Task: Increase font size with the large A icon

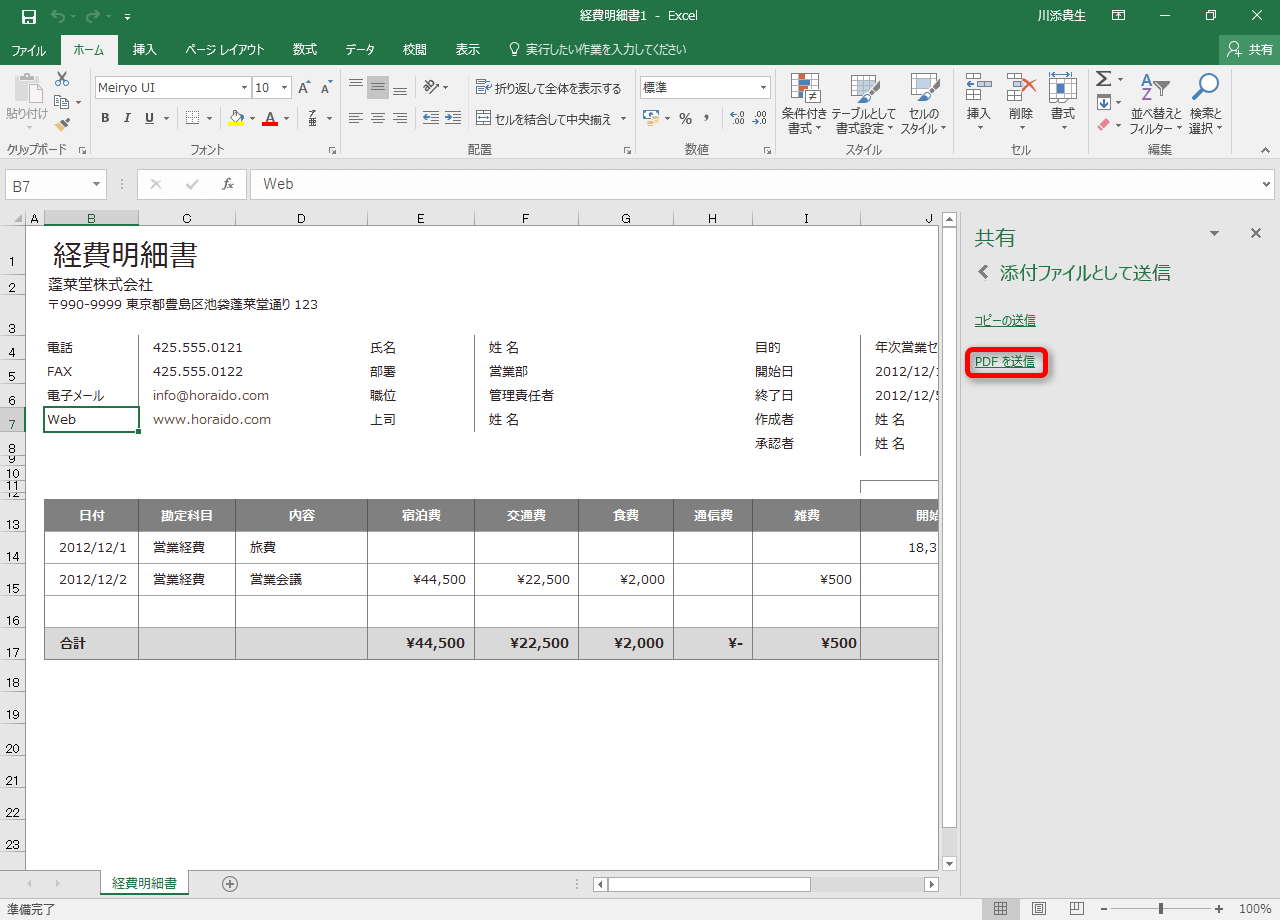Action: 305,88
